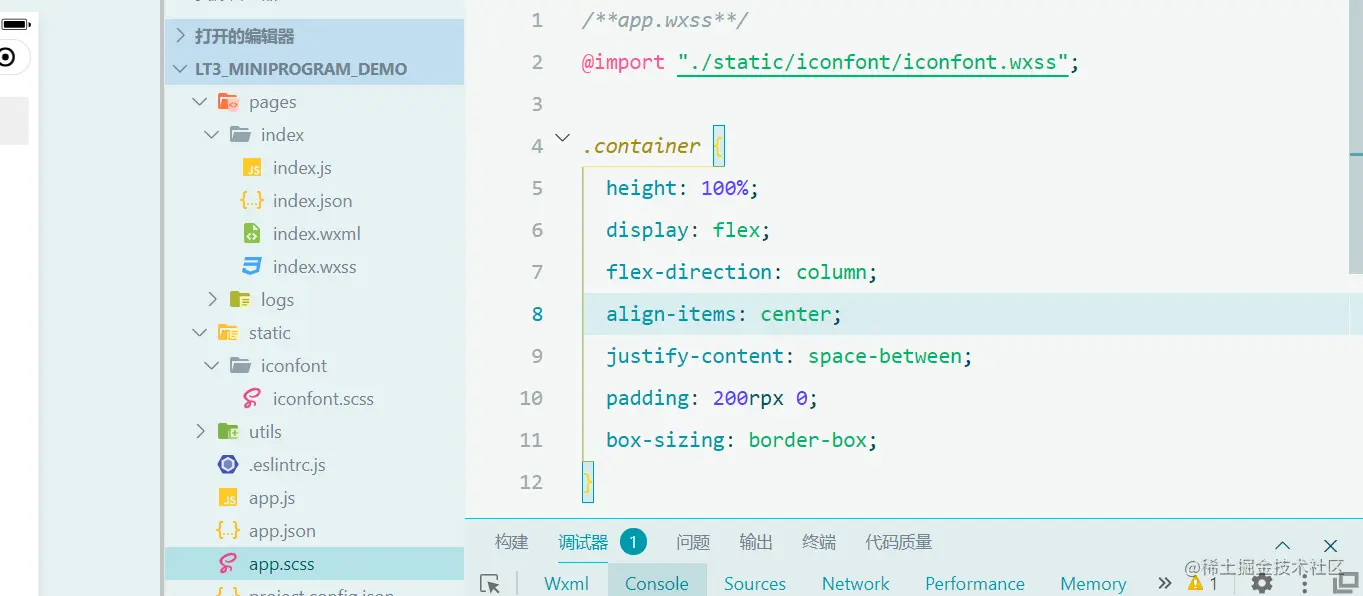Activate the element inspector cursor icon
Image resolution: width=1363 pixels, height=596 pixels.
pos(490,583)
